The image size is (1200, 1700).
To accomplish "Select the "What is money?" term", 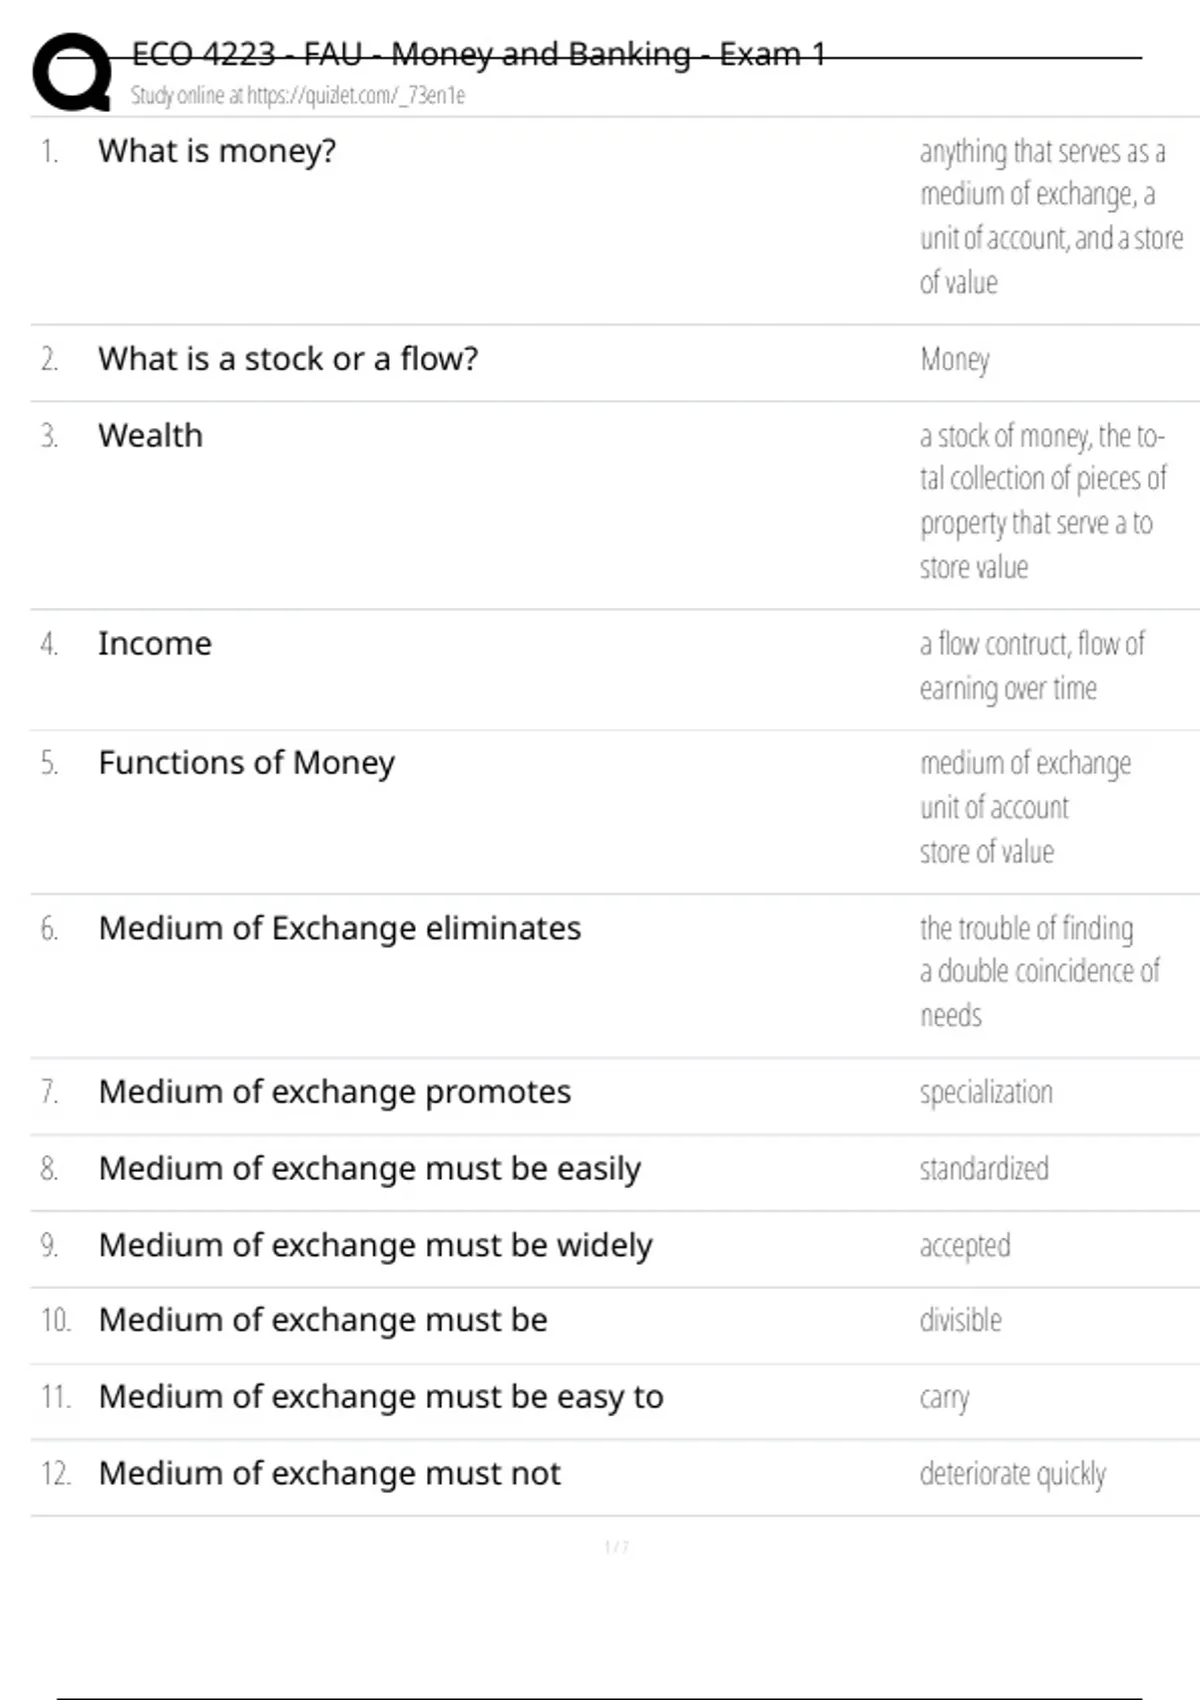I will [217, 151].
